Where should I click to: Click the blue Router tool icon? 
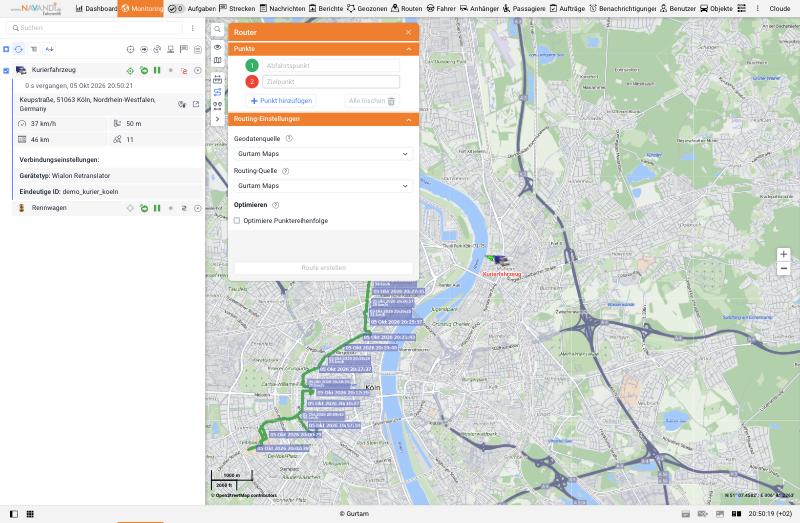(217, 92)
